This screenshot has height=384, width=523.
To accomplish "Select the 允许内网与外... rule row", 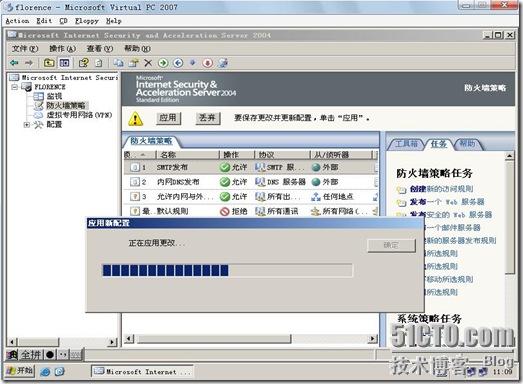I will [251, 197].
